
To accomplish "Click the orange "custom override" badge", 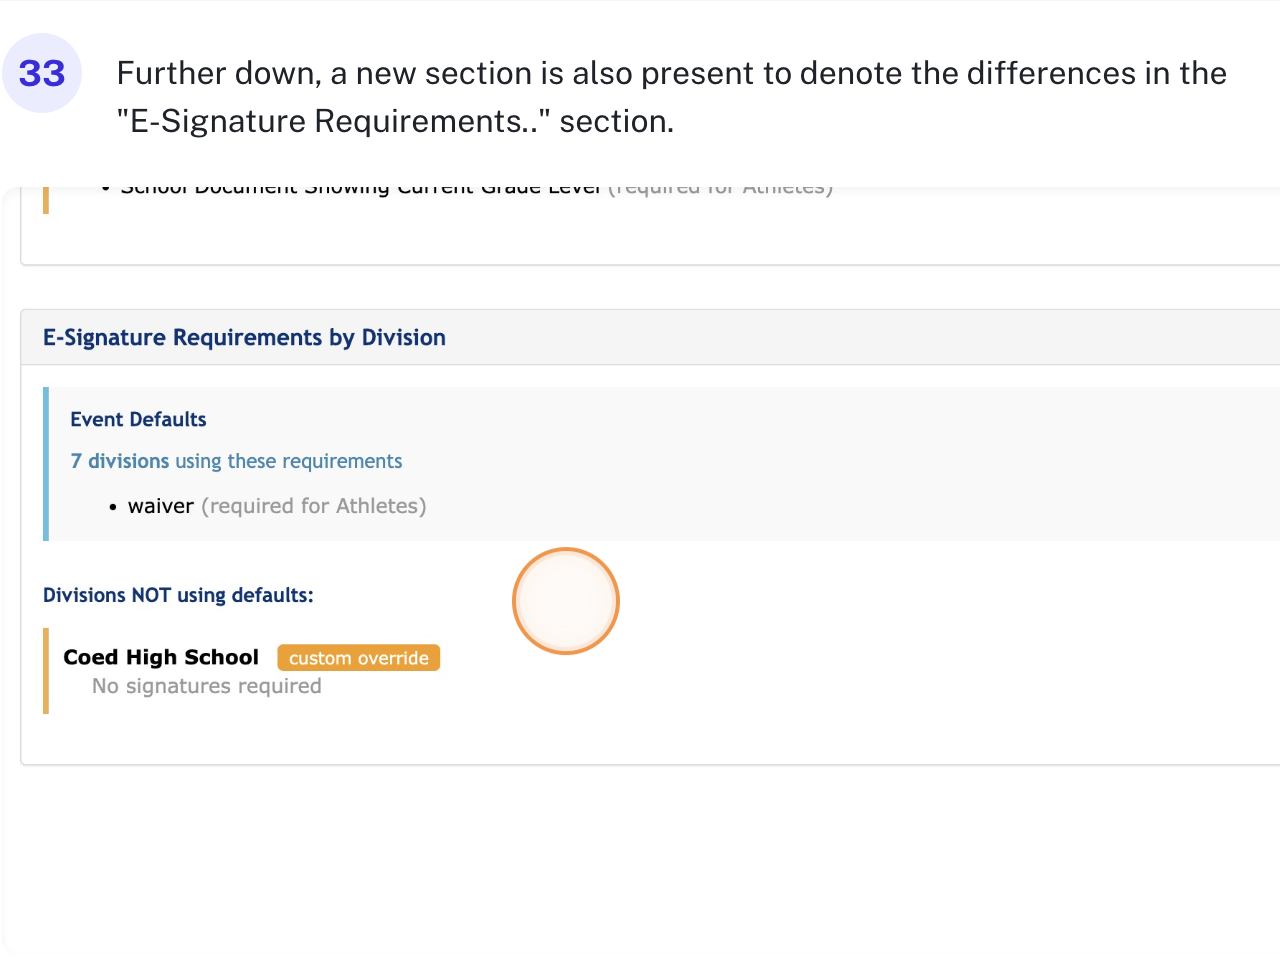I will 358,658.
